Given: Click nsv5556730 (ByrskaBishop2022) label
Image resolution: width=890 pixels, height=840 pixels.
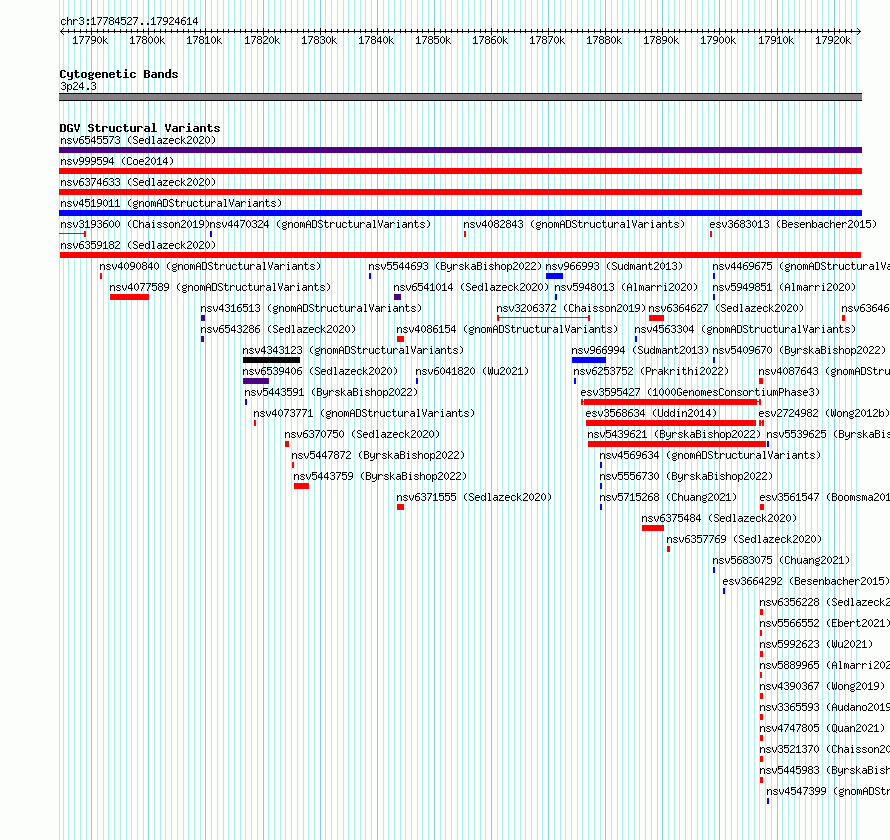Looking at the screenshot, I should click(x=686, y=476).
